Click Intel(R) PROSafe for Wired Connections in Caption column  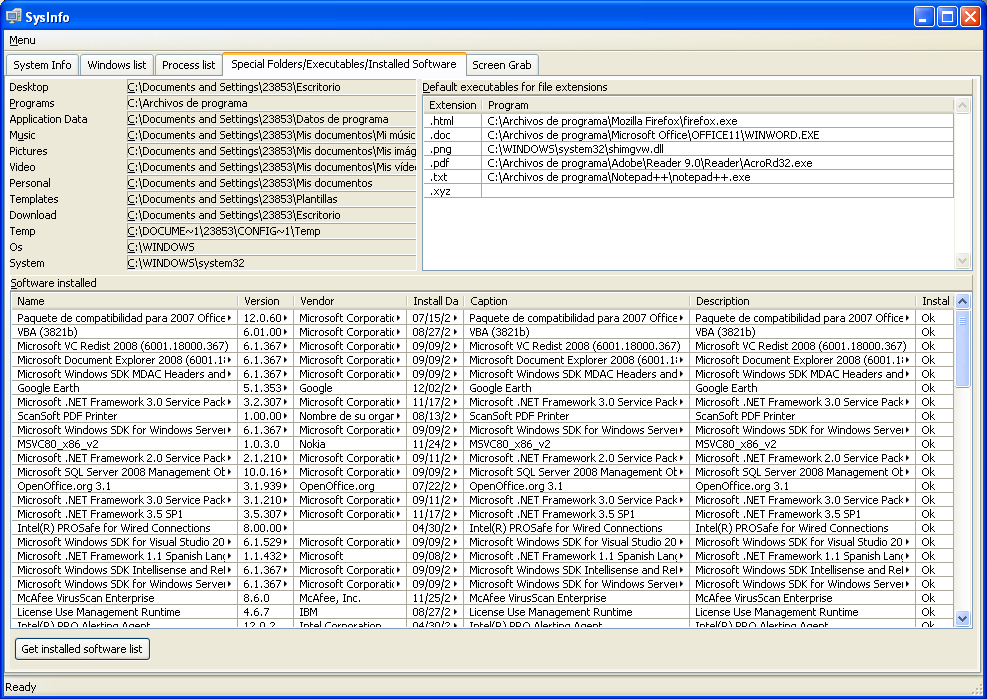click(x=576, y=528)
